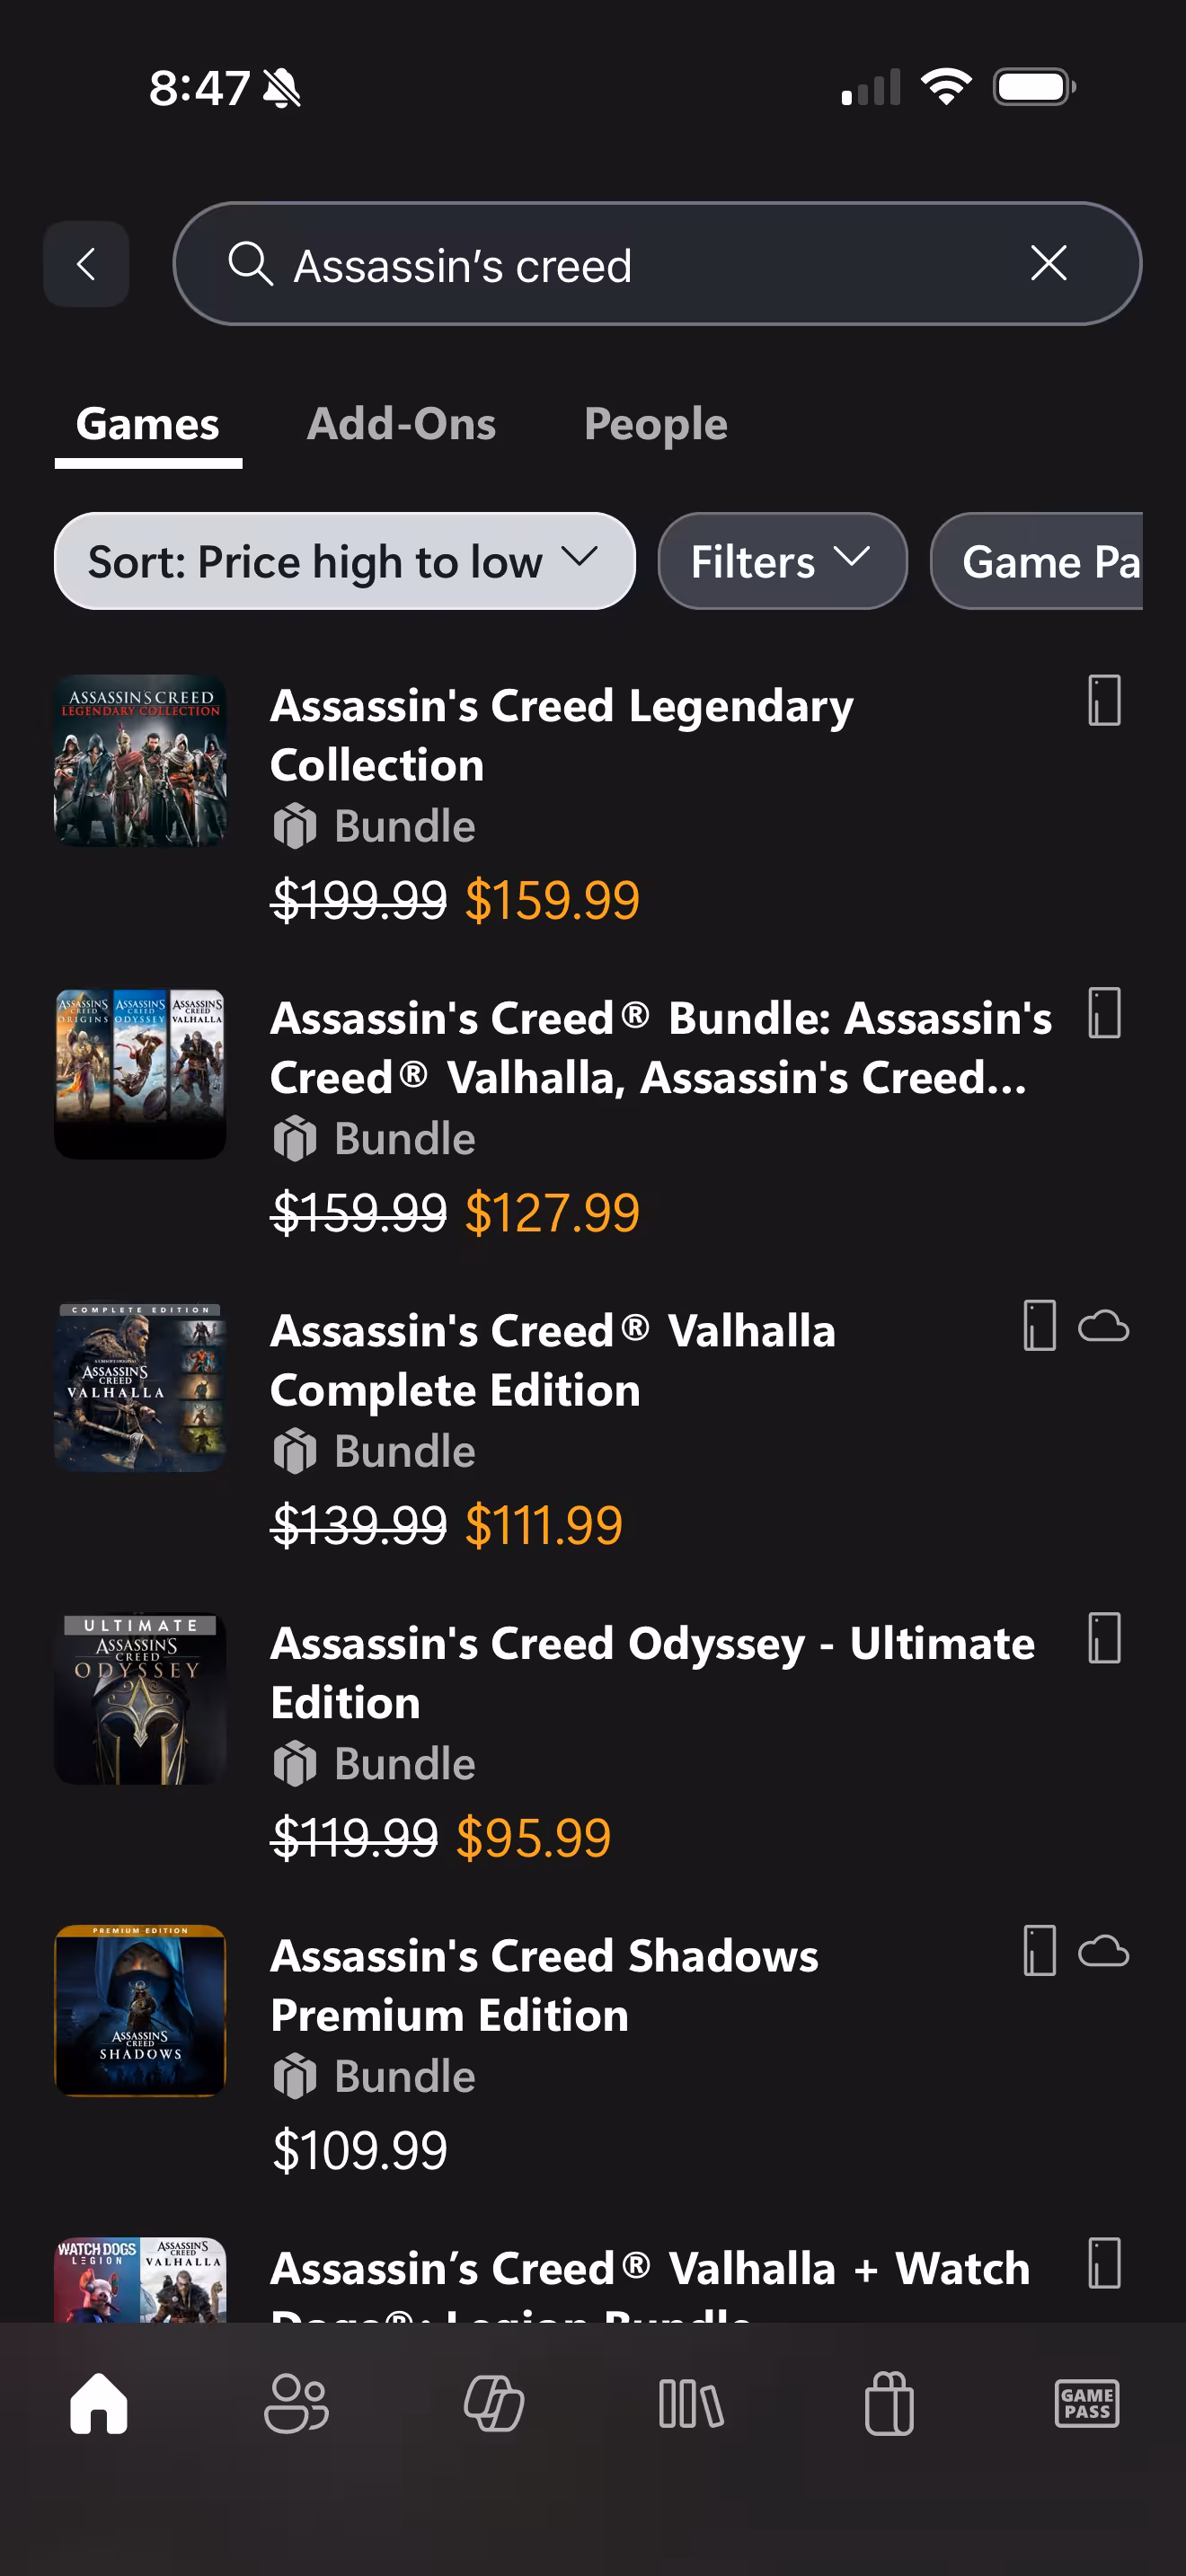Open Assassin's Creed Odyssey Ultimate Edition
The width and height of the screenshot is (1186, 2576).
[652, 1672]
